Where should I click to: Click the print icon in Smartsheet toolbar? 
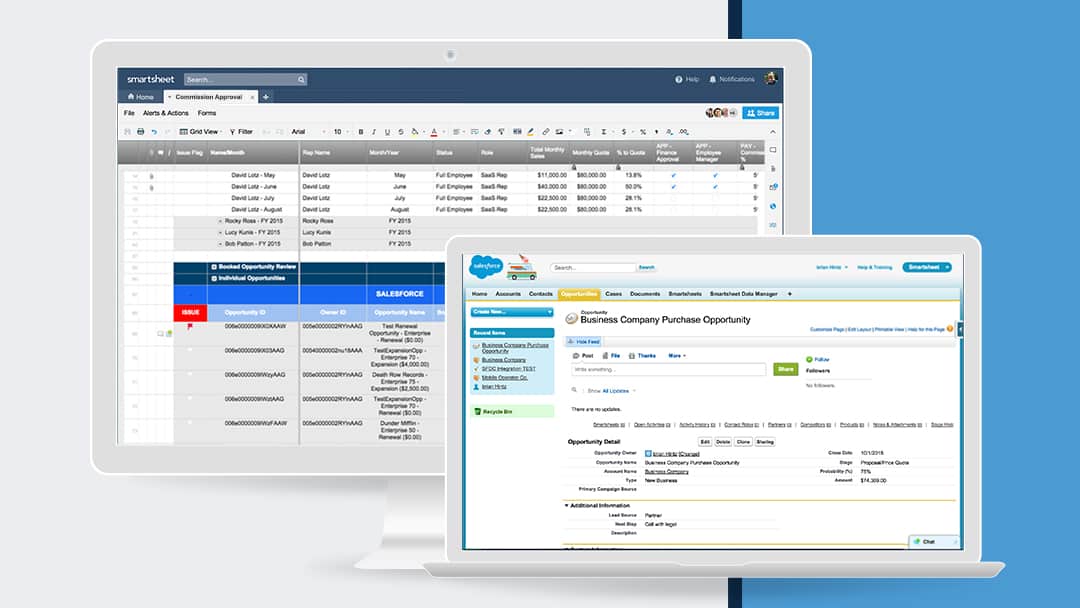(x=141, y=132)
